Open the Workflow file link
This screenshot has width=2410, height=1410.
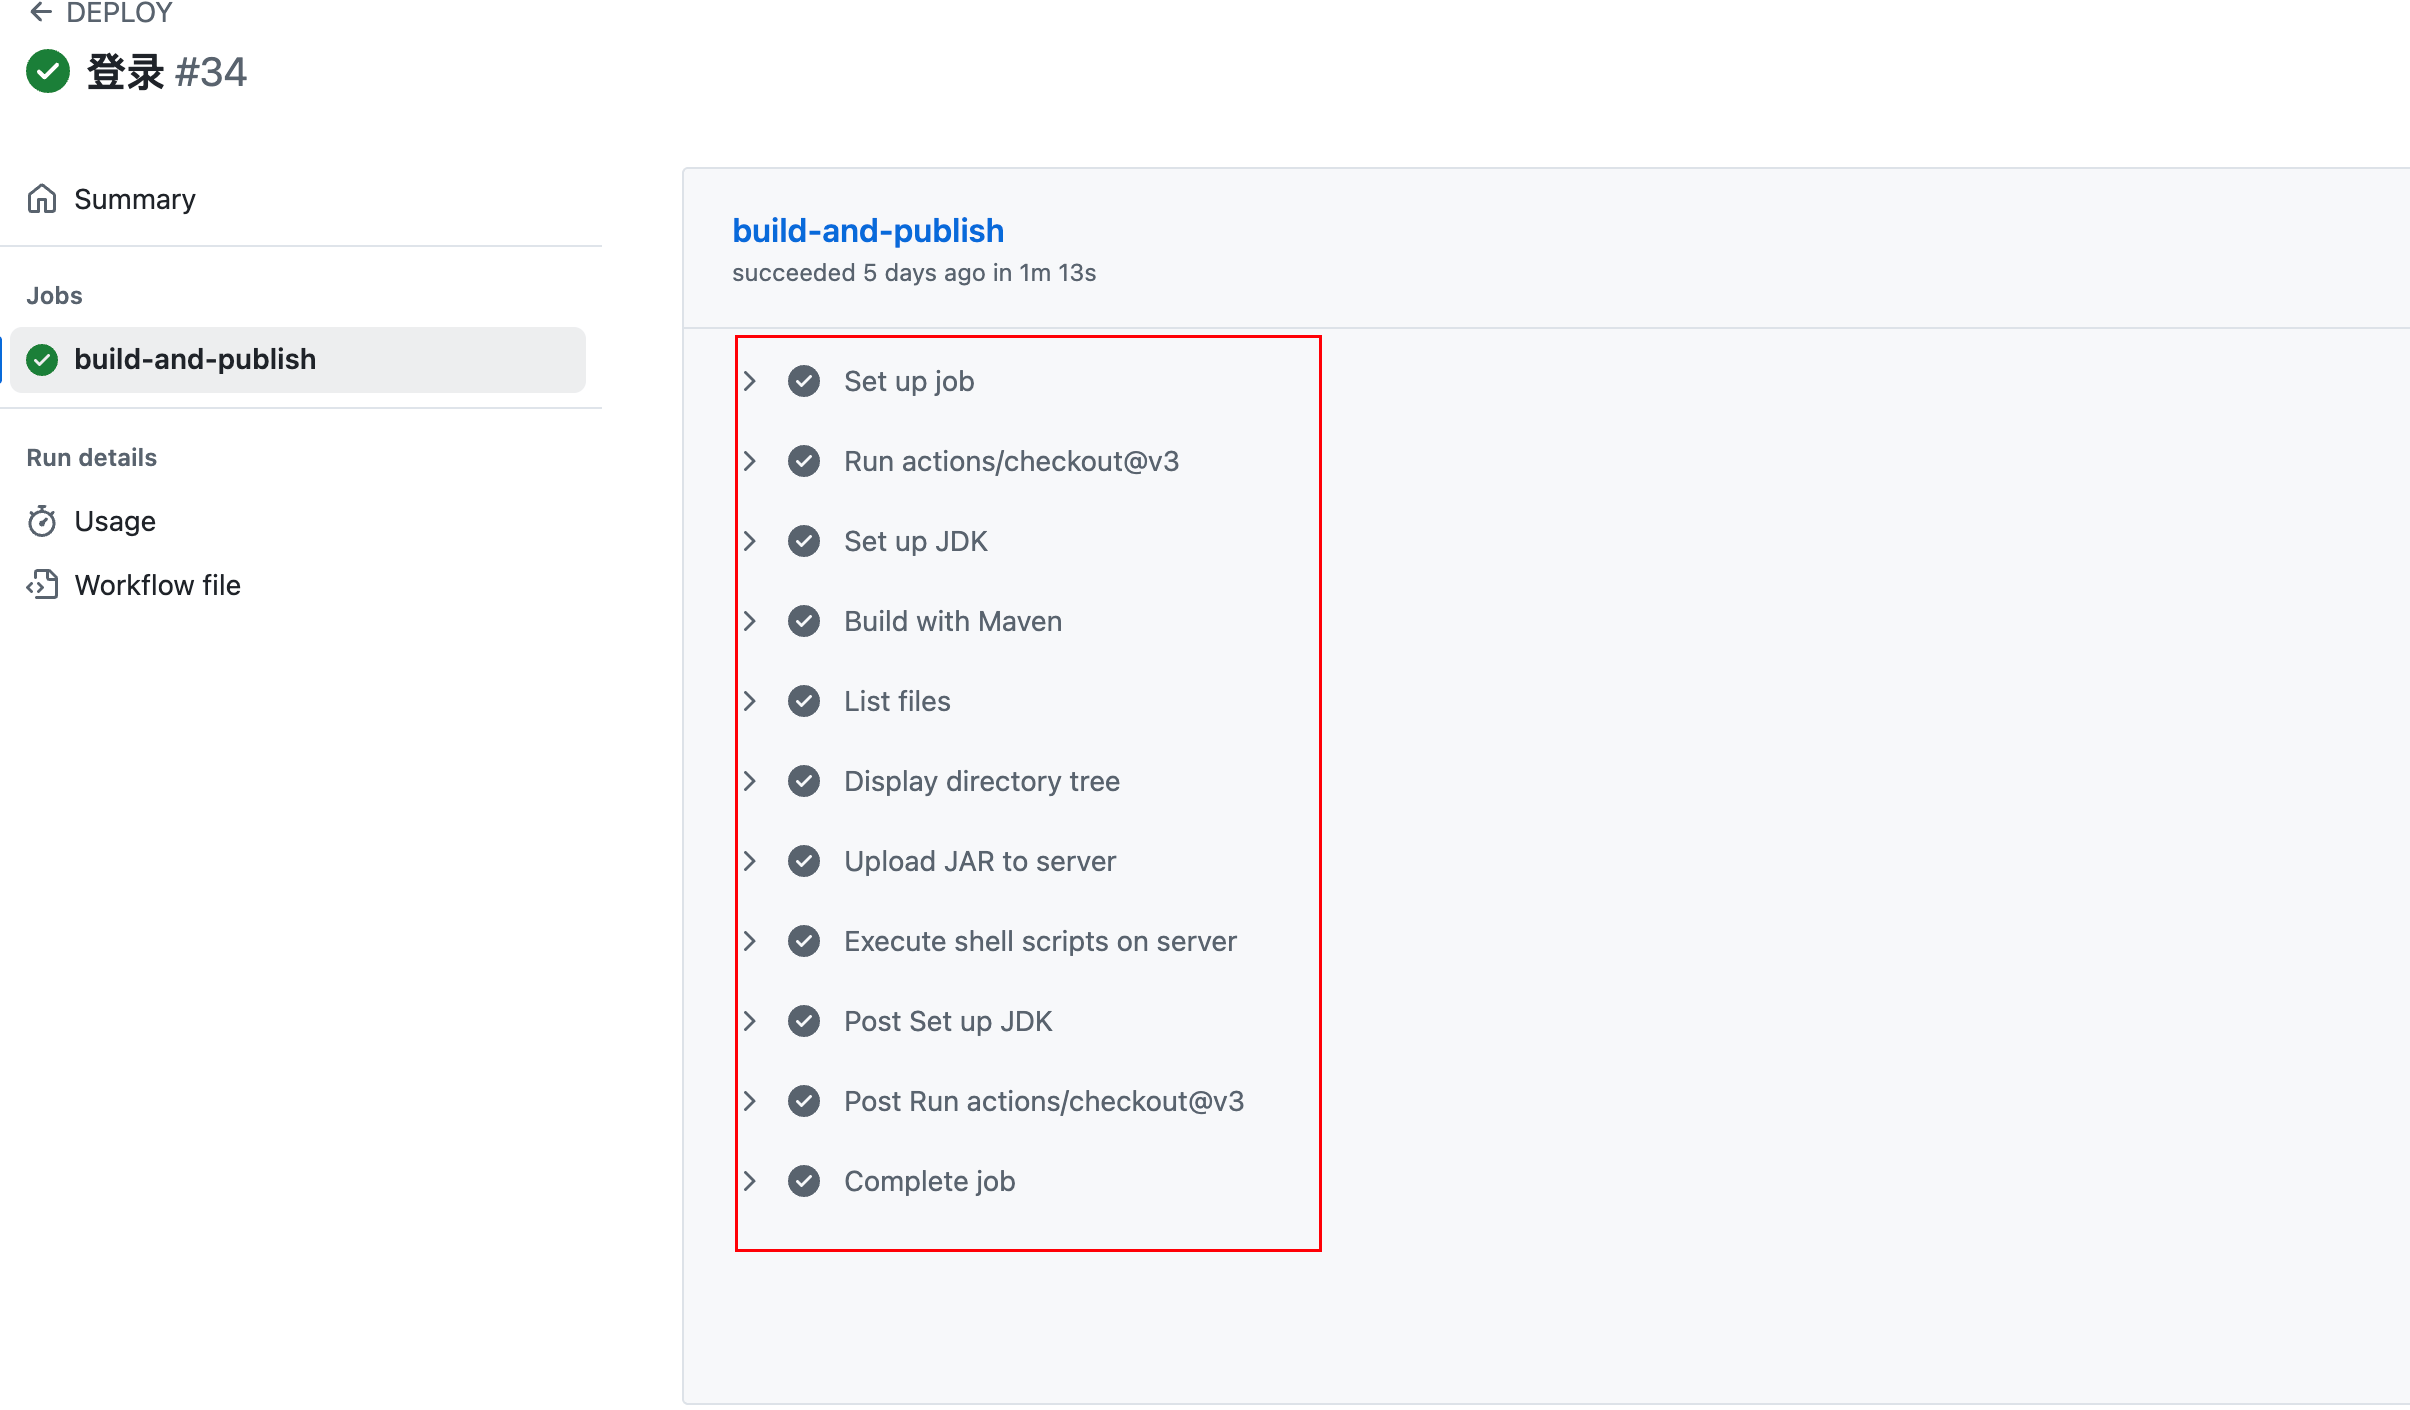coord(158,585)
